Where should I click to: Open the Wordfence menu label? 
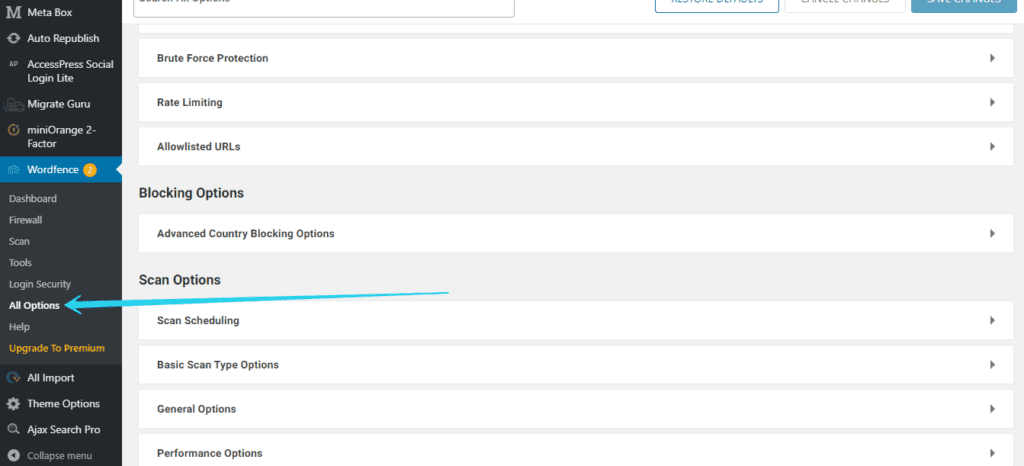click(x=53, y=170)
